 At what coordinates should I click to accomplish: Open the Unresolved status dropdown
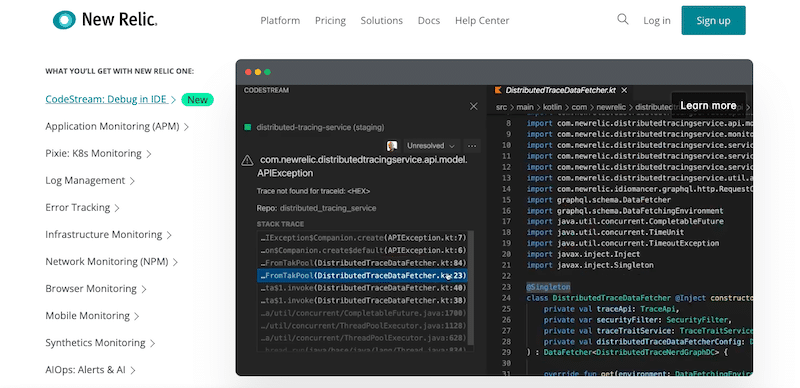431,146
